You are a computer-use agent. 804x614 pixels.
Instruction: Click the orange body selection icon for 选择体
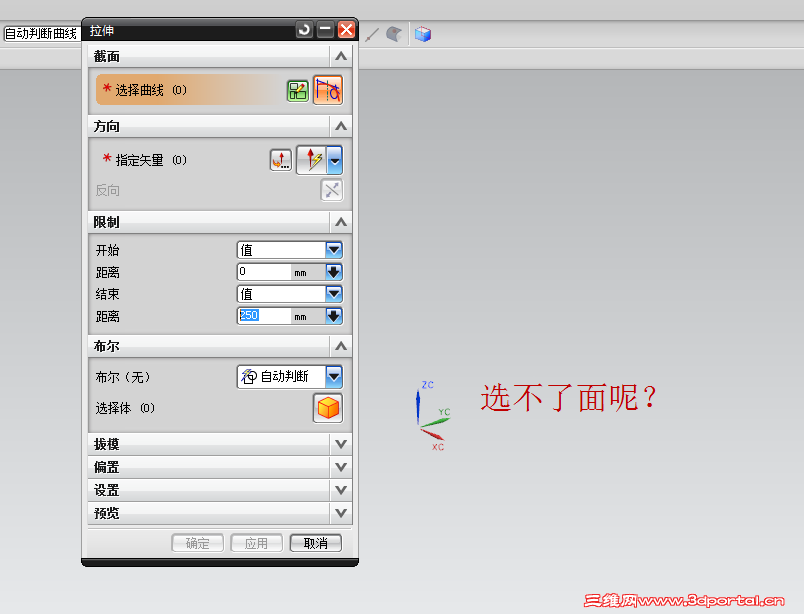327,408
